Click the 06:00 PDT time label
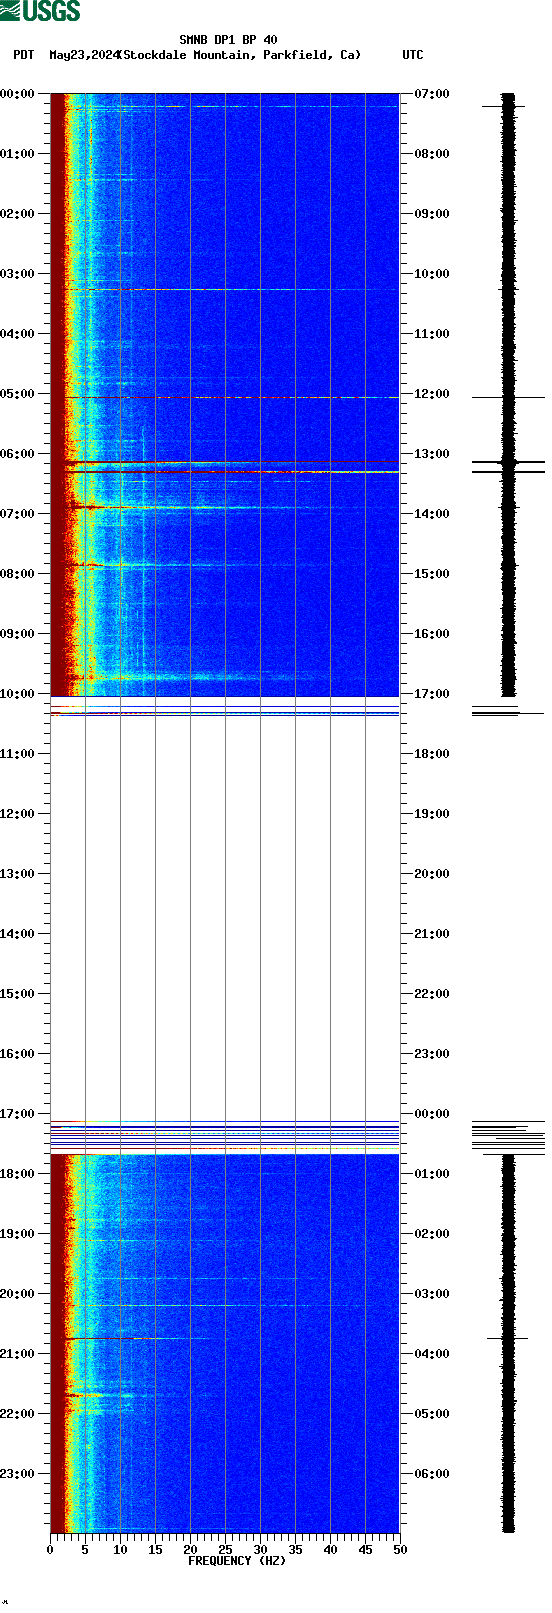This screenshot has height=1613, width=552. 18,454
